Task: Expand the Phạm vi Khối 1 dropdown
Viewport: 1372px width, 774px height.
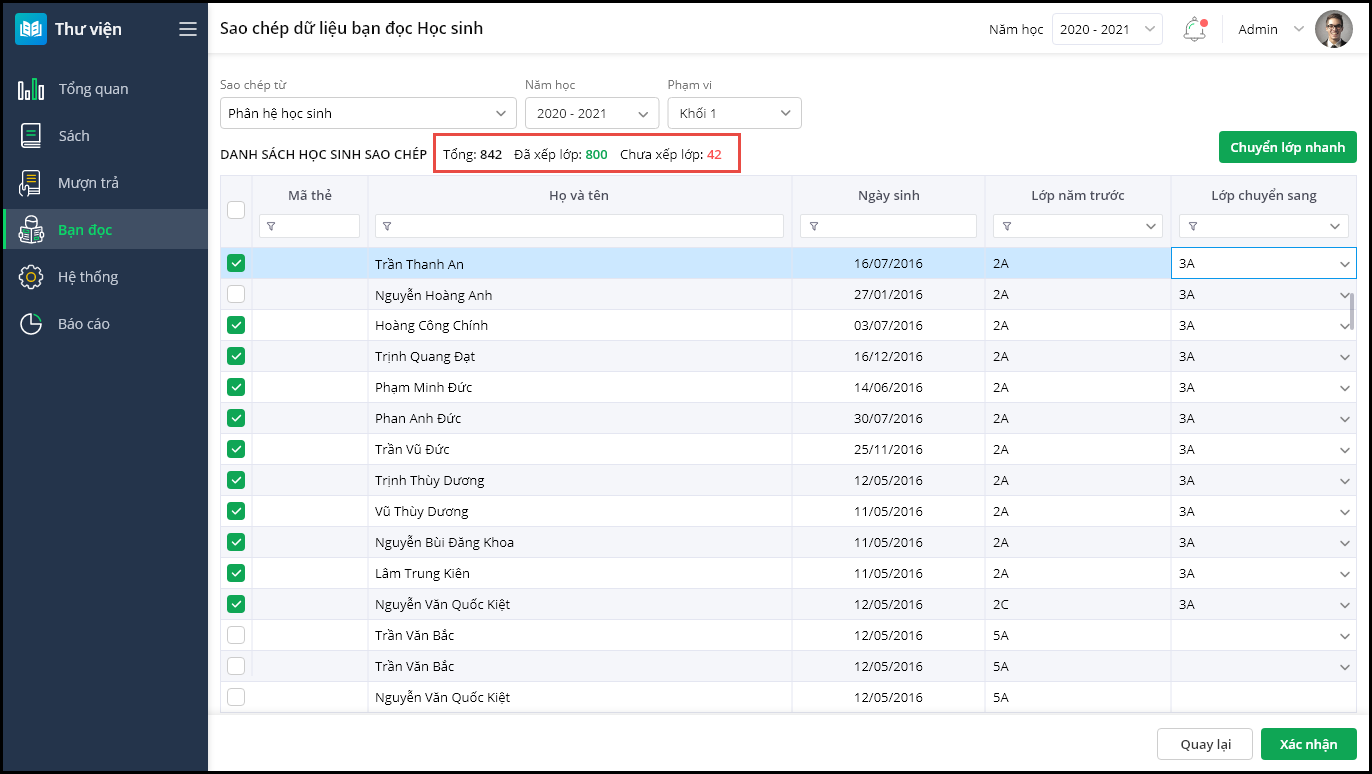Action: [x=734, y=113]
